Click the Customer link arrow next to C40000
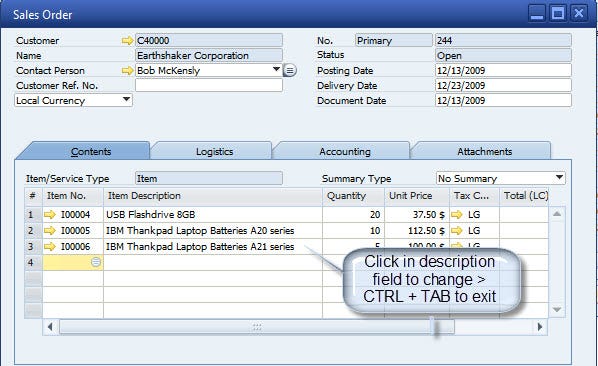The height and width of the screenshot is (366, 598). [x=127, y=40]
